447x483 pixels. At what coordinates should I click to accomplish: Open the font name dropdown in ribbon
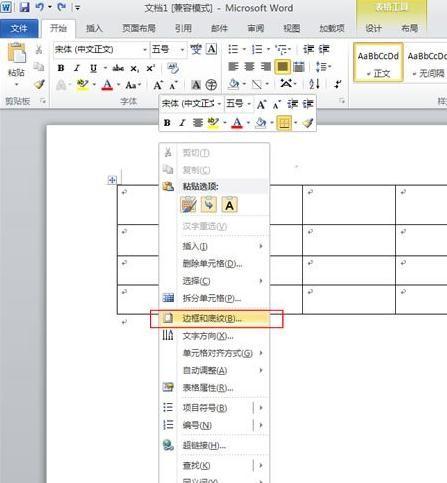(145, 50)
